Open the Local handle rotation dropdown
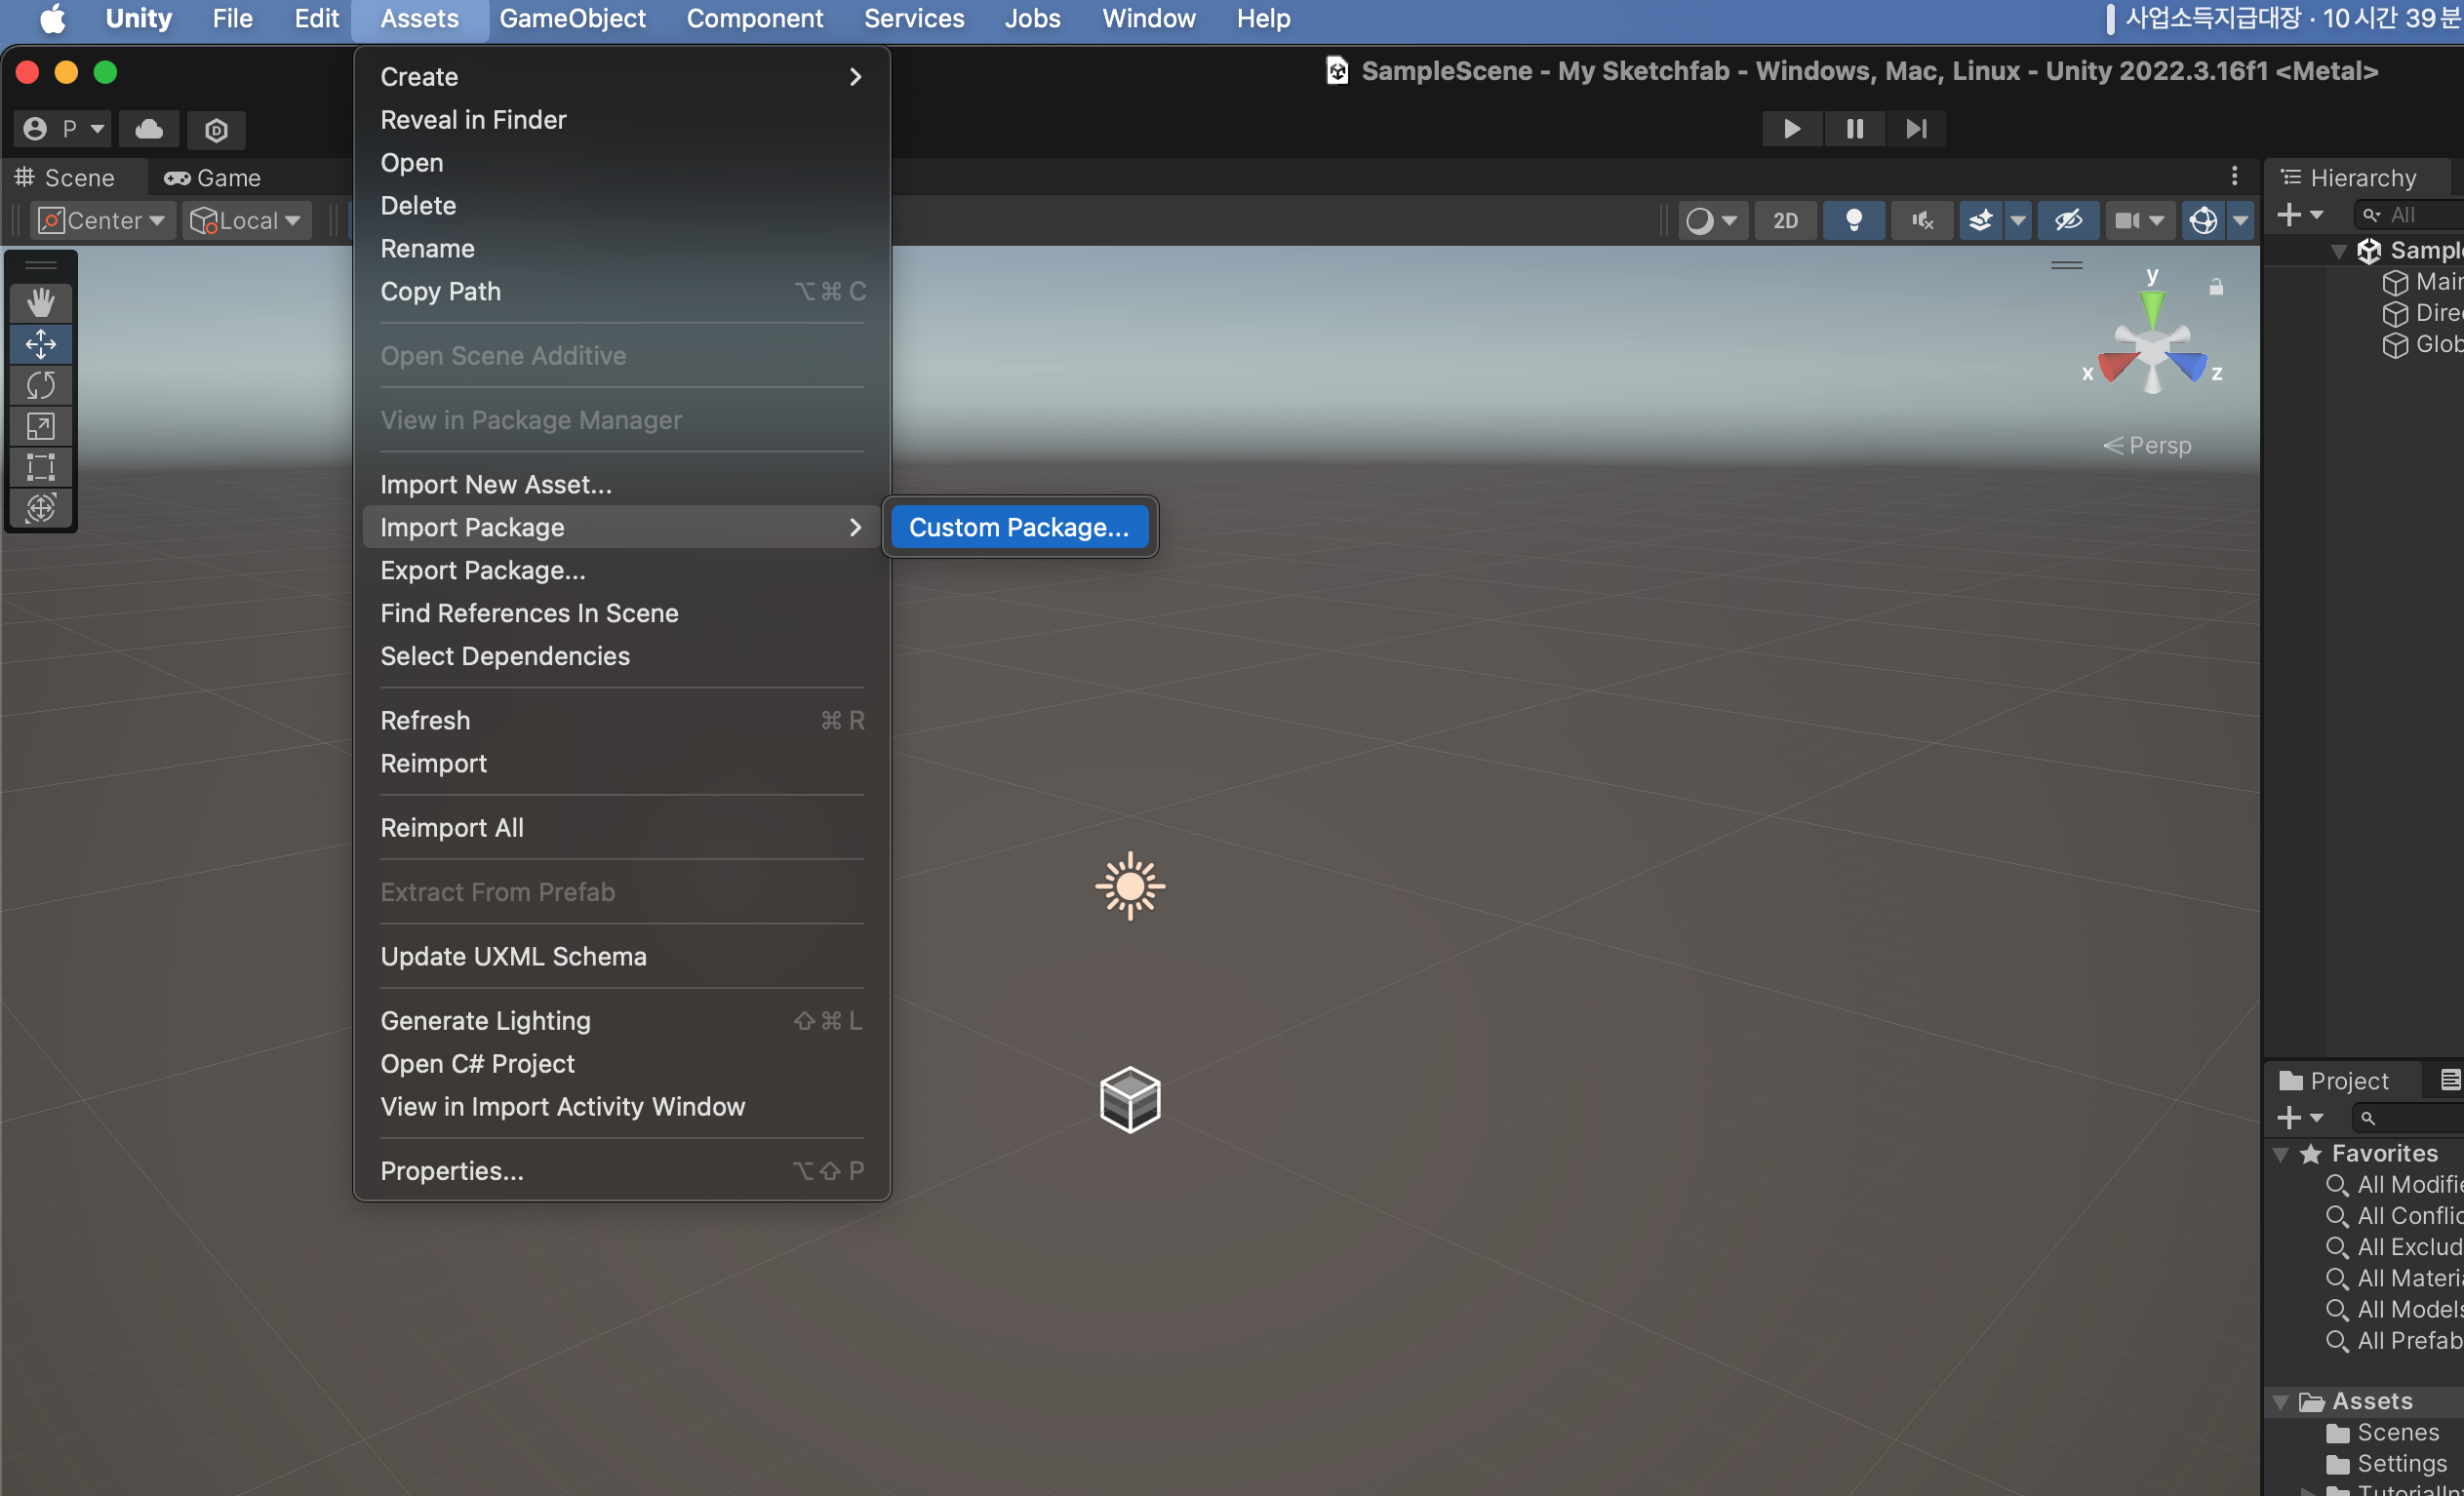This screenshot has width=2464, height=1496. 246,220
